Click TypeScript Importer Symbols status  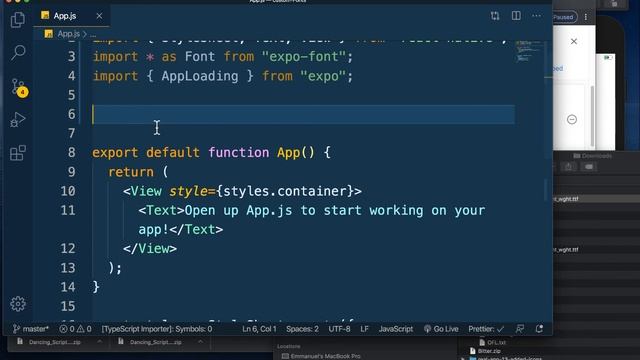(157, 329)
